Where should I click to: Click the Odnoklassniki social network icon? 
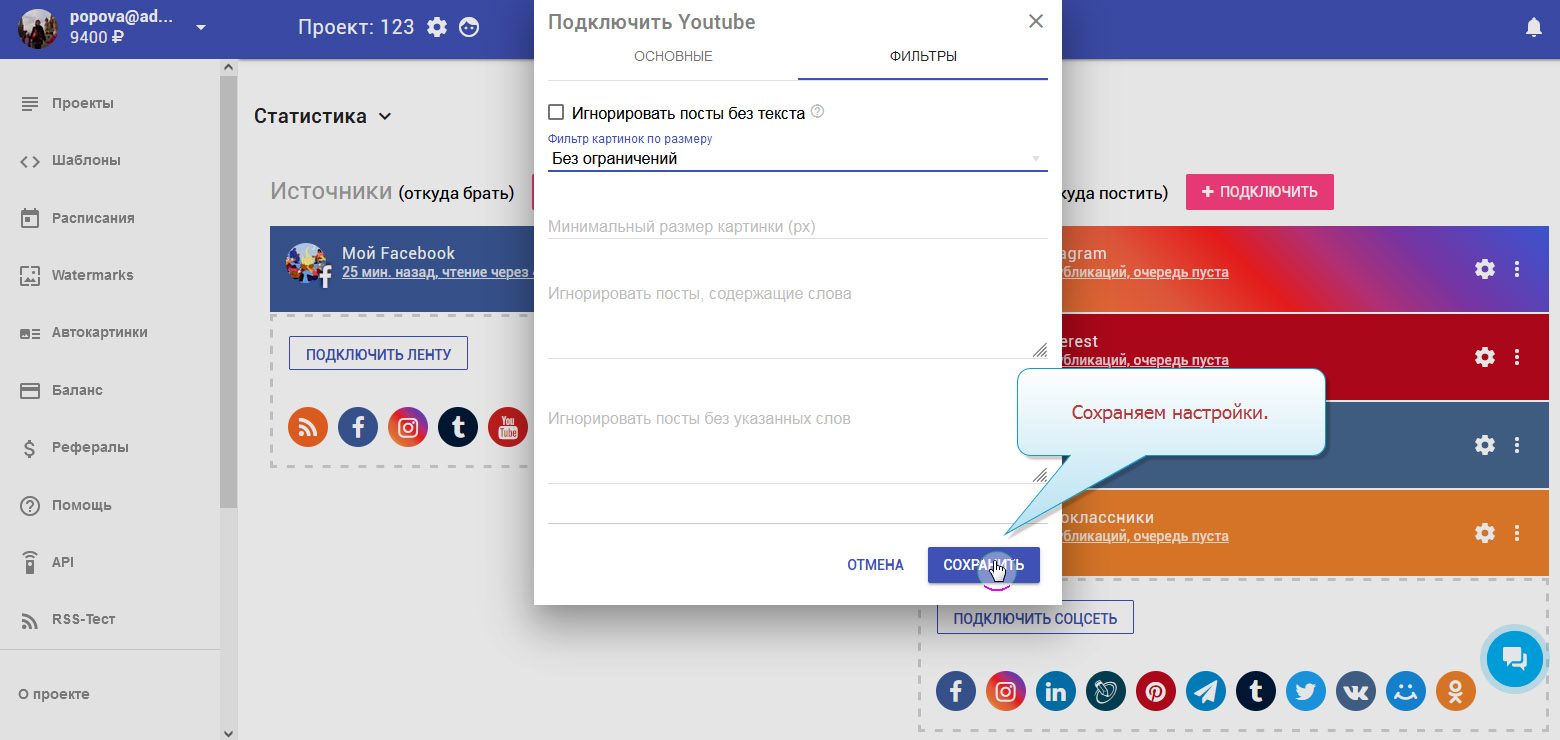pos(1456,691)
